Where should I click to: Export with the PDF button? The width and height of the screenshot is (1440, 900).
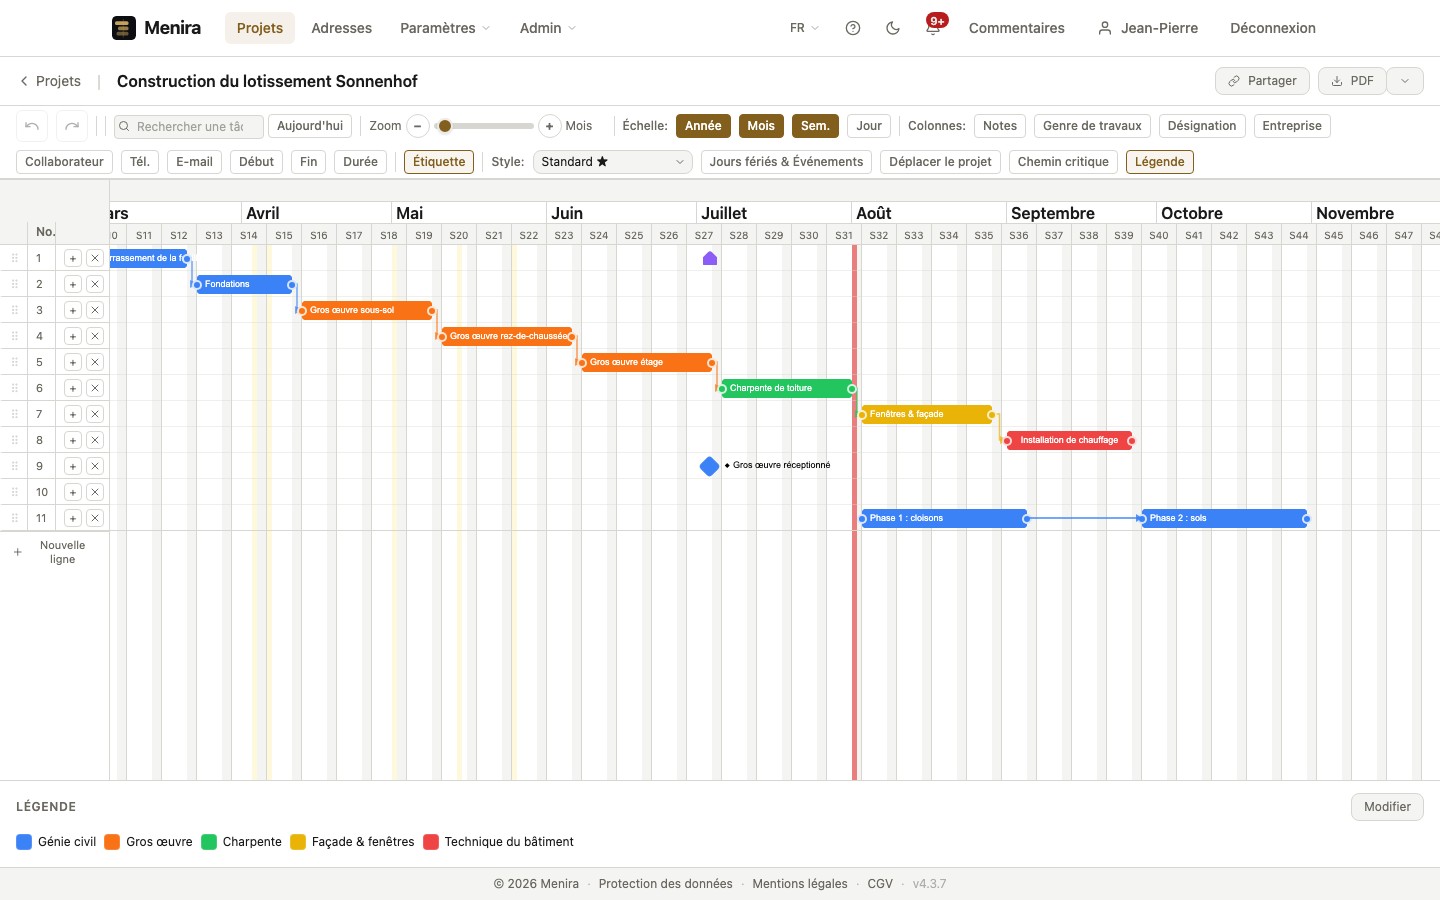(1352, 81)
